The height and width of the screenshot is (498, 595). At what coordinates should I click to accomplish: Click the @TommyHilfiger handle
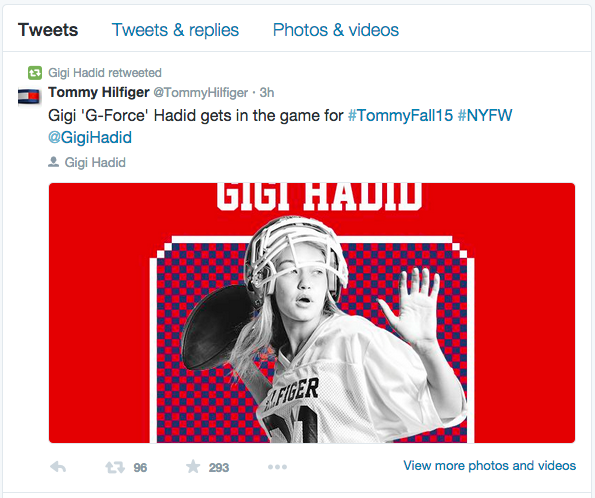point(200,93)
